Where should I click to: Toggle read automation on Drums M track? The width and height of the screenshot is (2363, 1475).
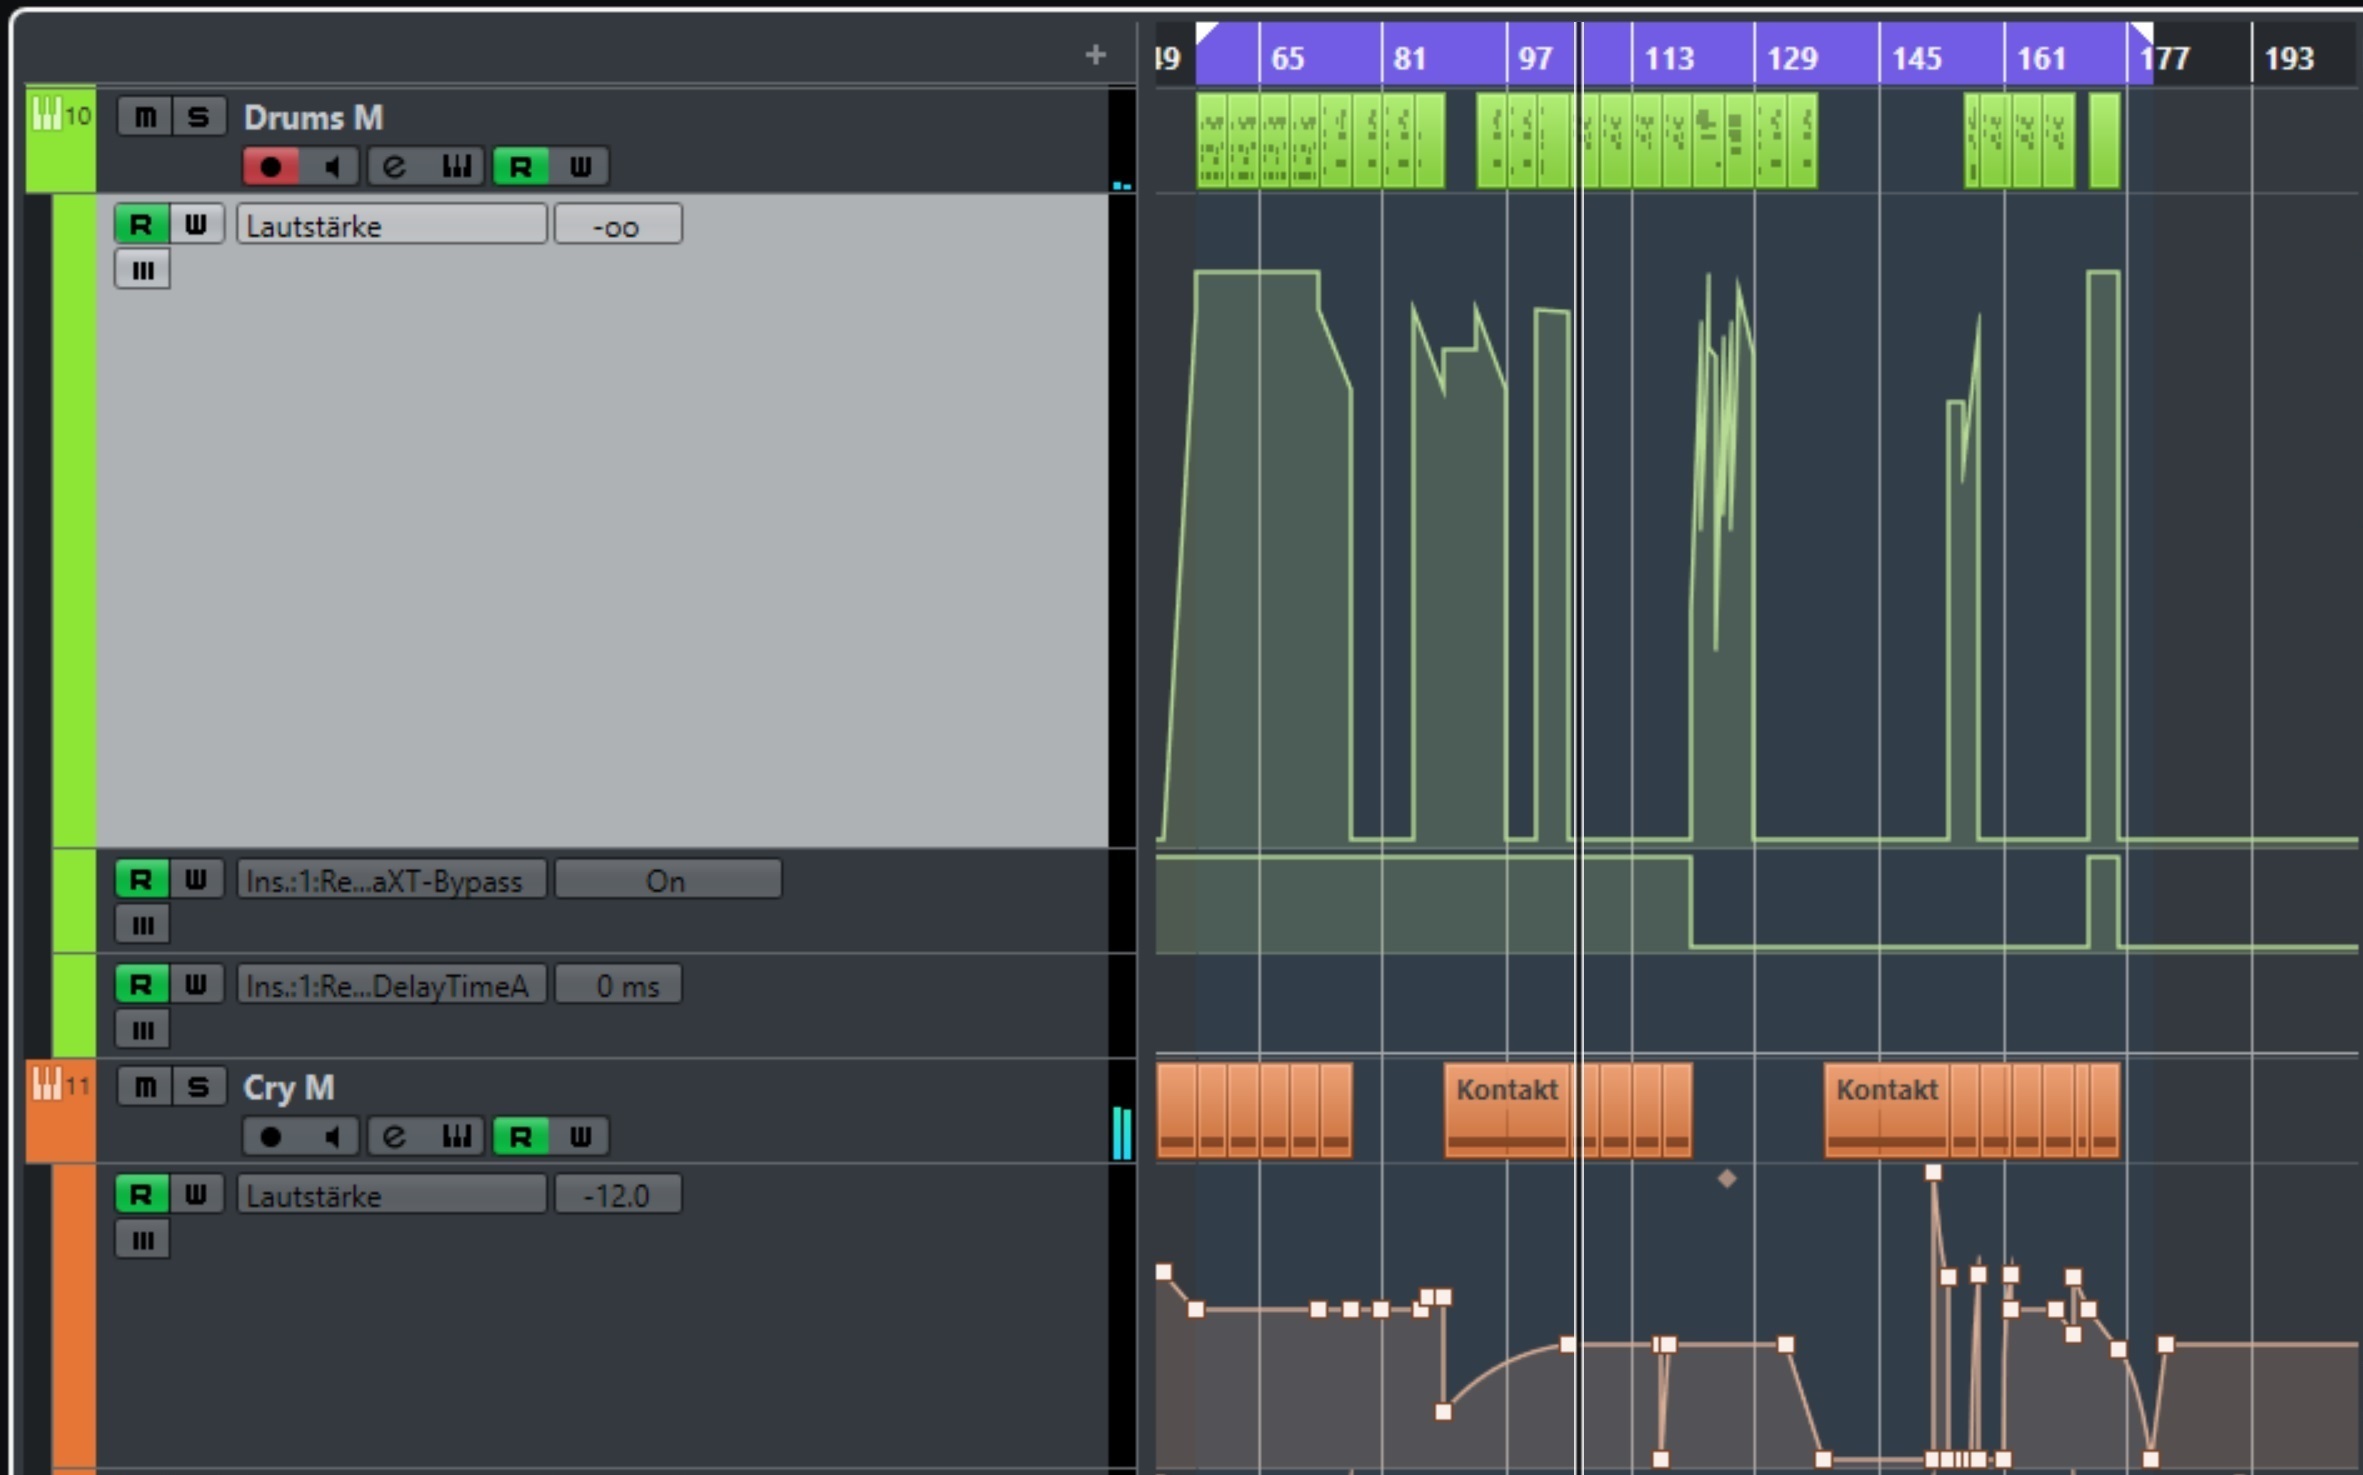pos(520,166)
